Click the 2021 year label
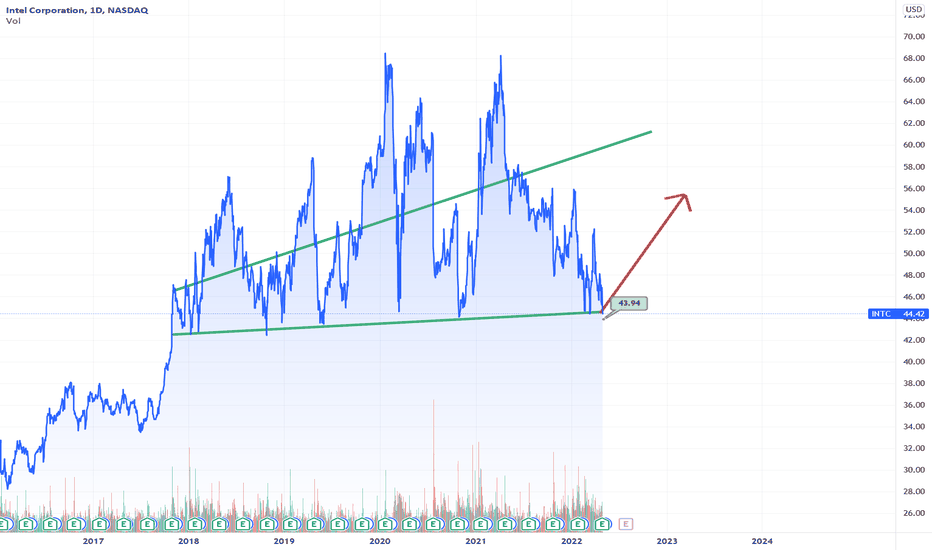Screen dimensions: 932x550 tap(476, 540)
